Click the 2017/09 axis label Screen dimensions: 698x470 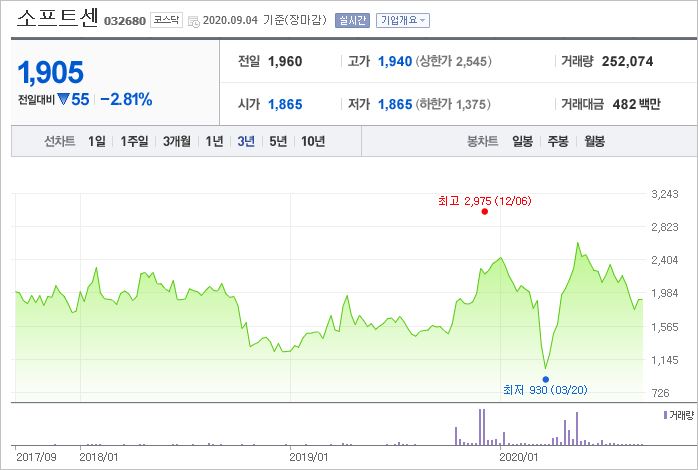click(36, 457)
